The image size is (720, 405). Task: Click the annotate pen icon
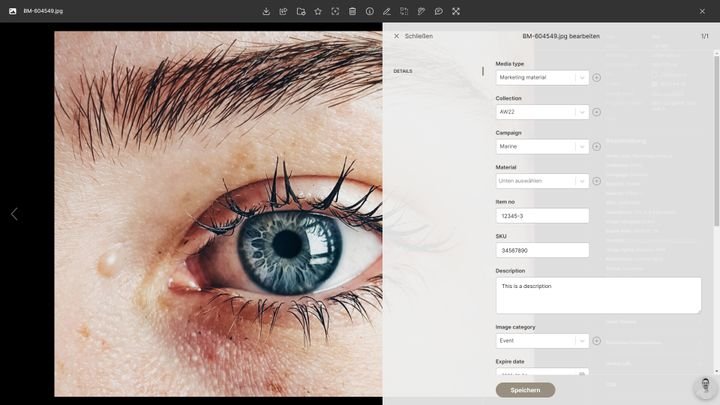[x=421, y=11]
